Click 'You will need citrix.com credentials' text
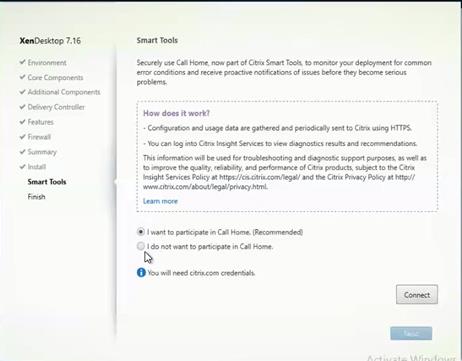This screenshot has height=361, width=462. pyautogui.click(x=201, y=273)
